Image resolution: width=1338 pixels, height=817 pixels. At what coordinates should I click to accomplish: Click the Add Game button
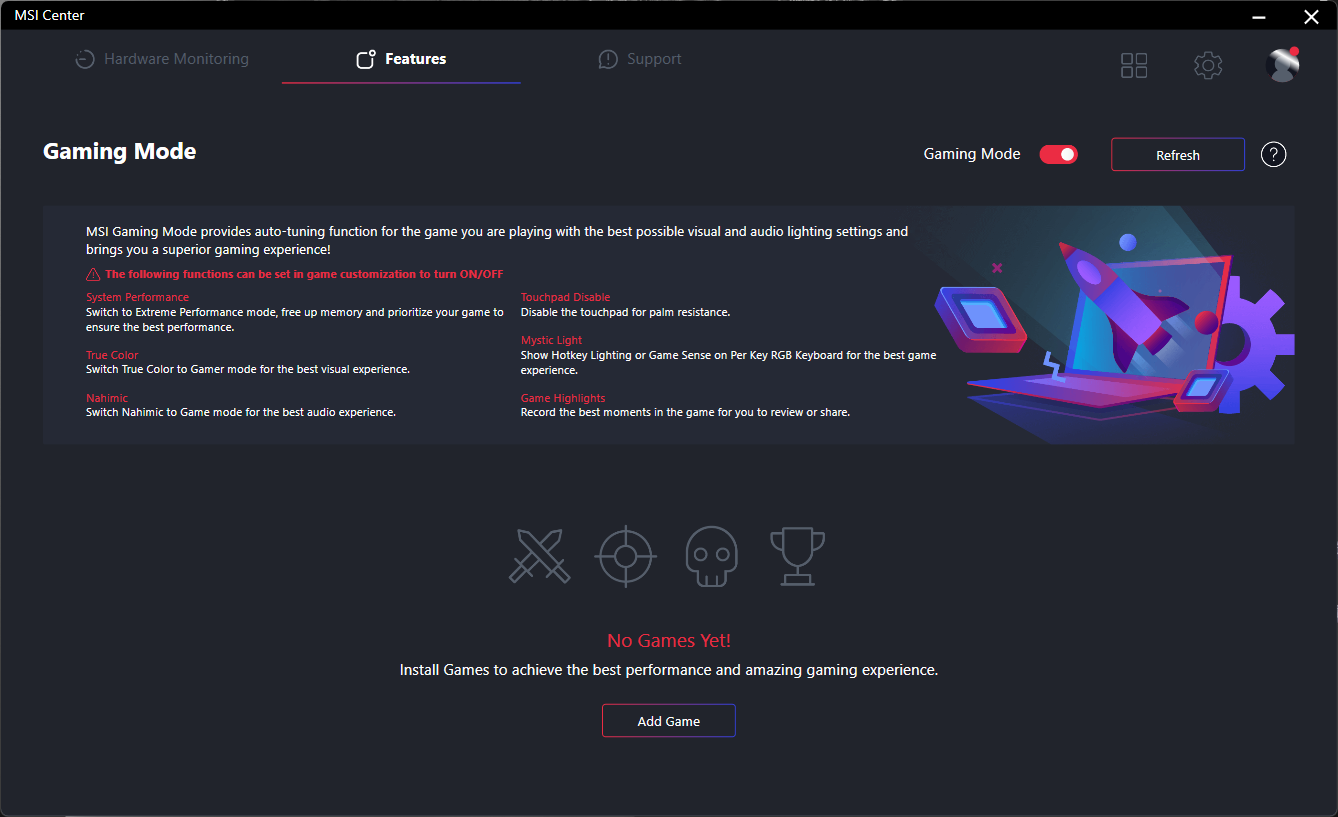[x=669, y=721]
